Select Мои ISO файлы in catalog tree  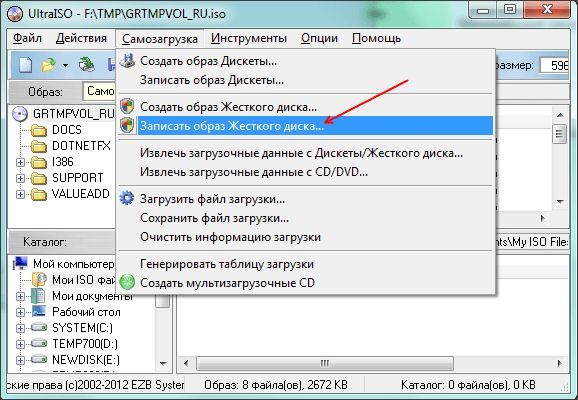(x=84, y=280)
